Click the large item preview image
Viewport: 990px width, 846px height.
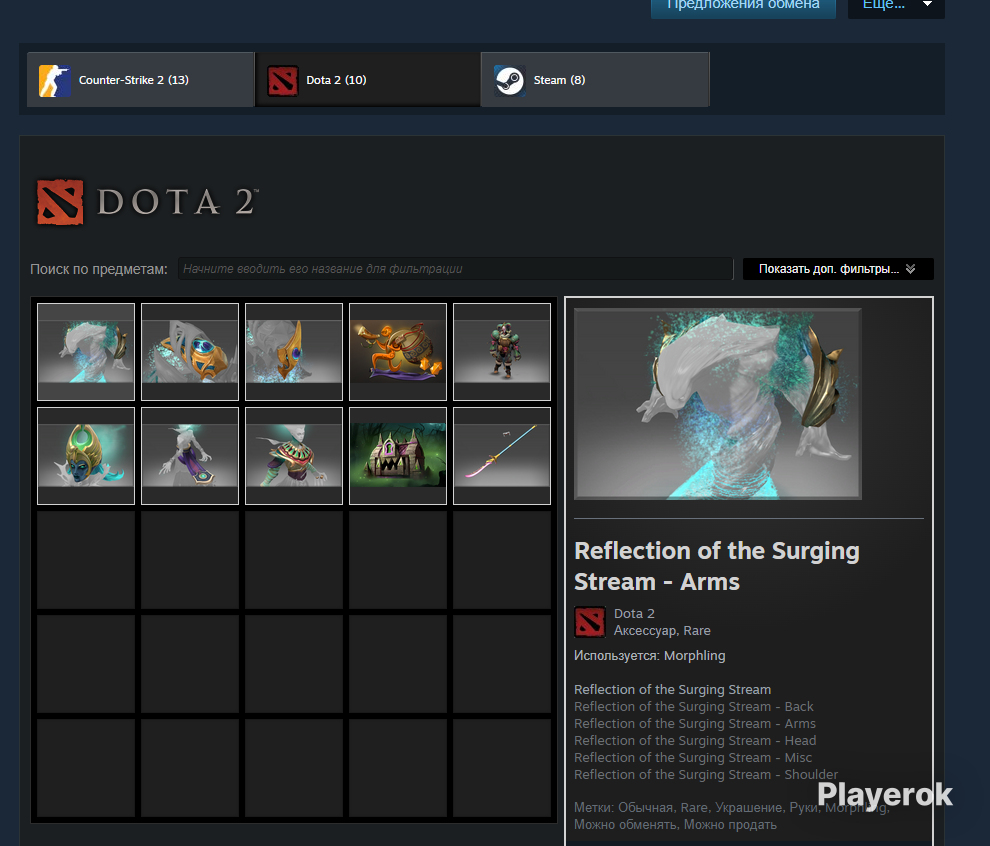[718, 404]
